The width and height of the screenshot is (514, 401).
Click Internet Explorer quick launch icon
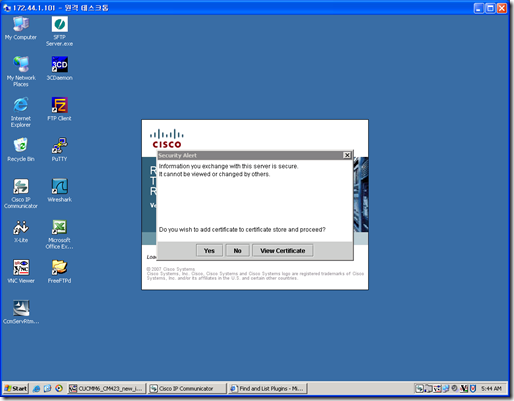click(x=37, y=389)
